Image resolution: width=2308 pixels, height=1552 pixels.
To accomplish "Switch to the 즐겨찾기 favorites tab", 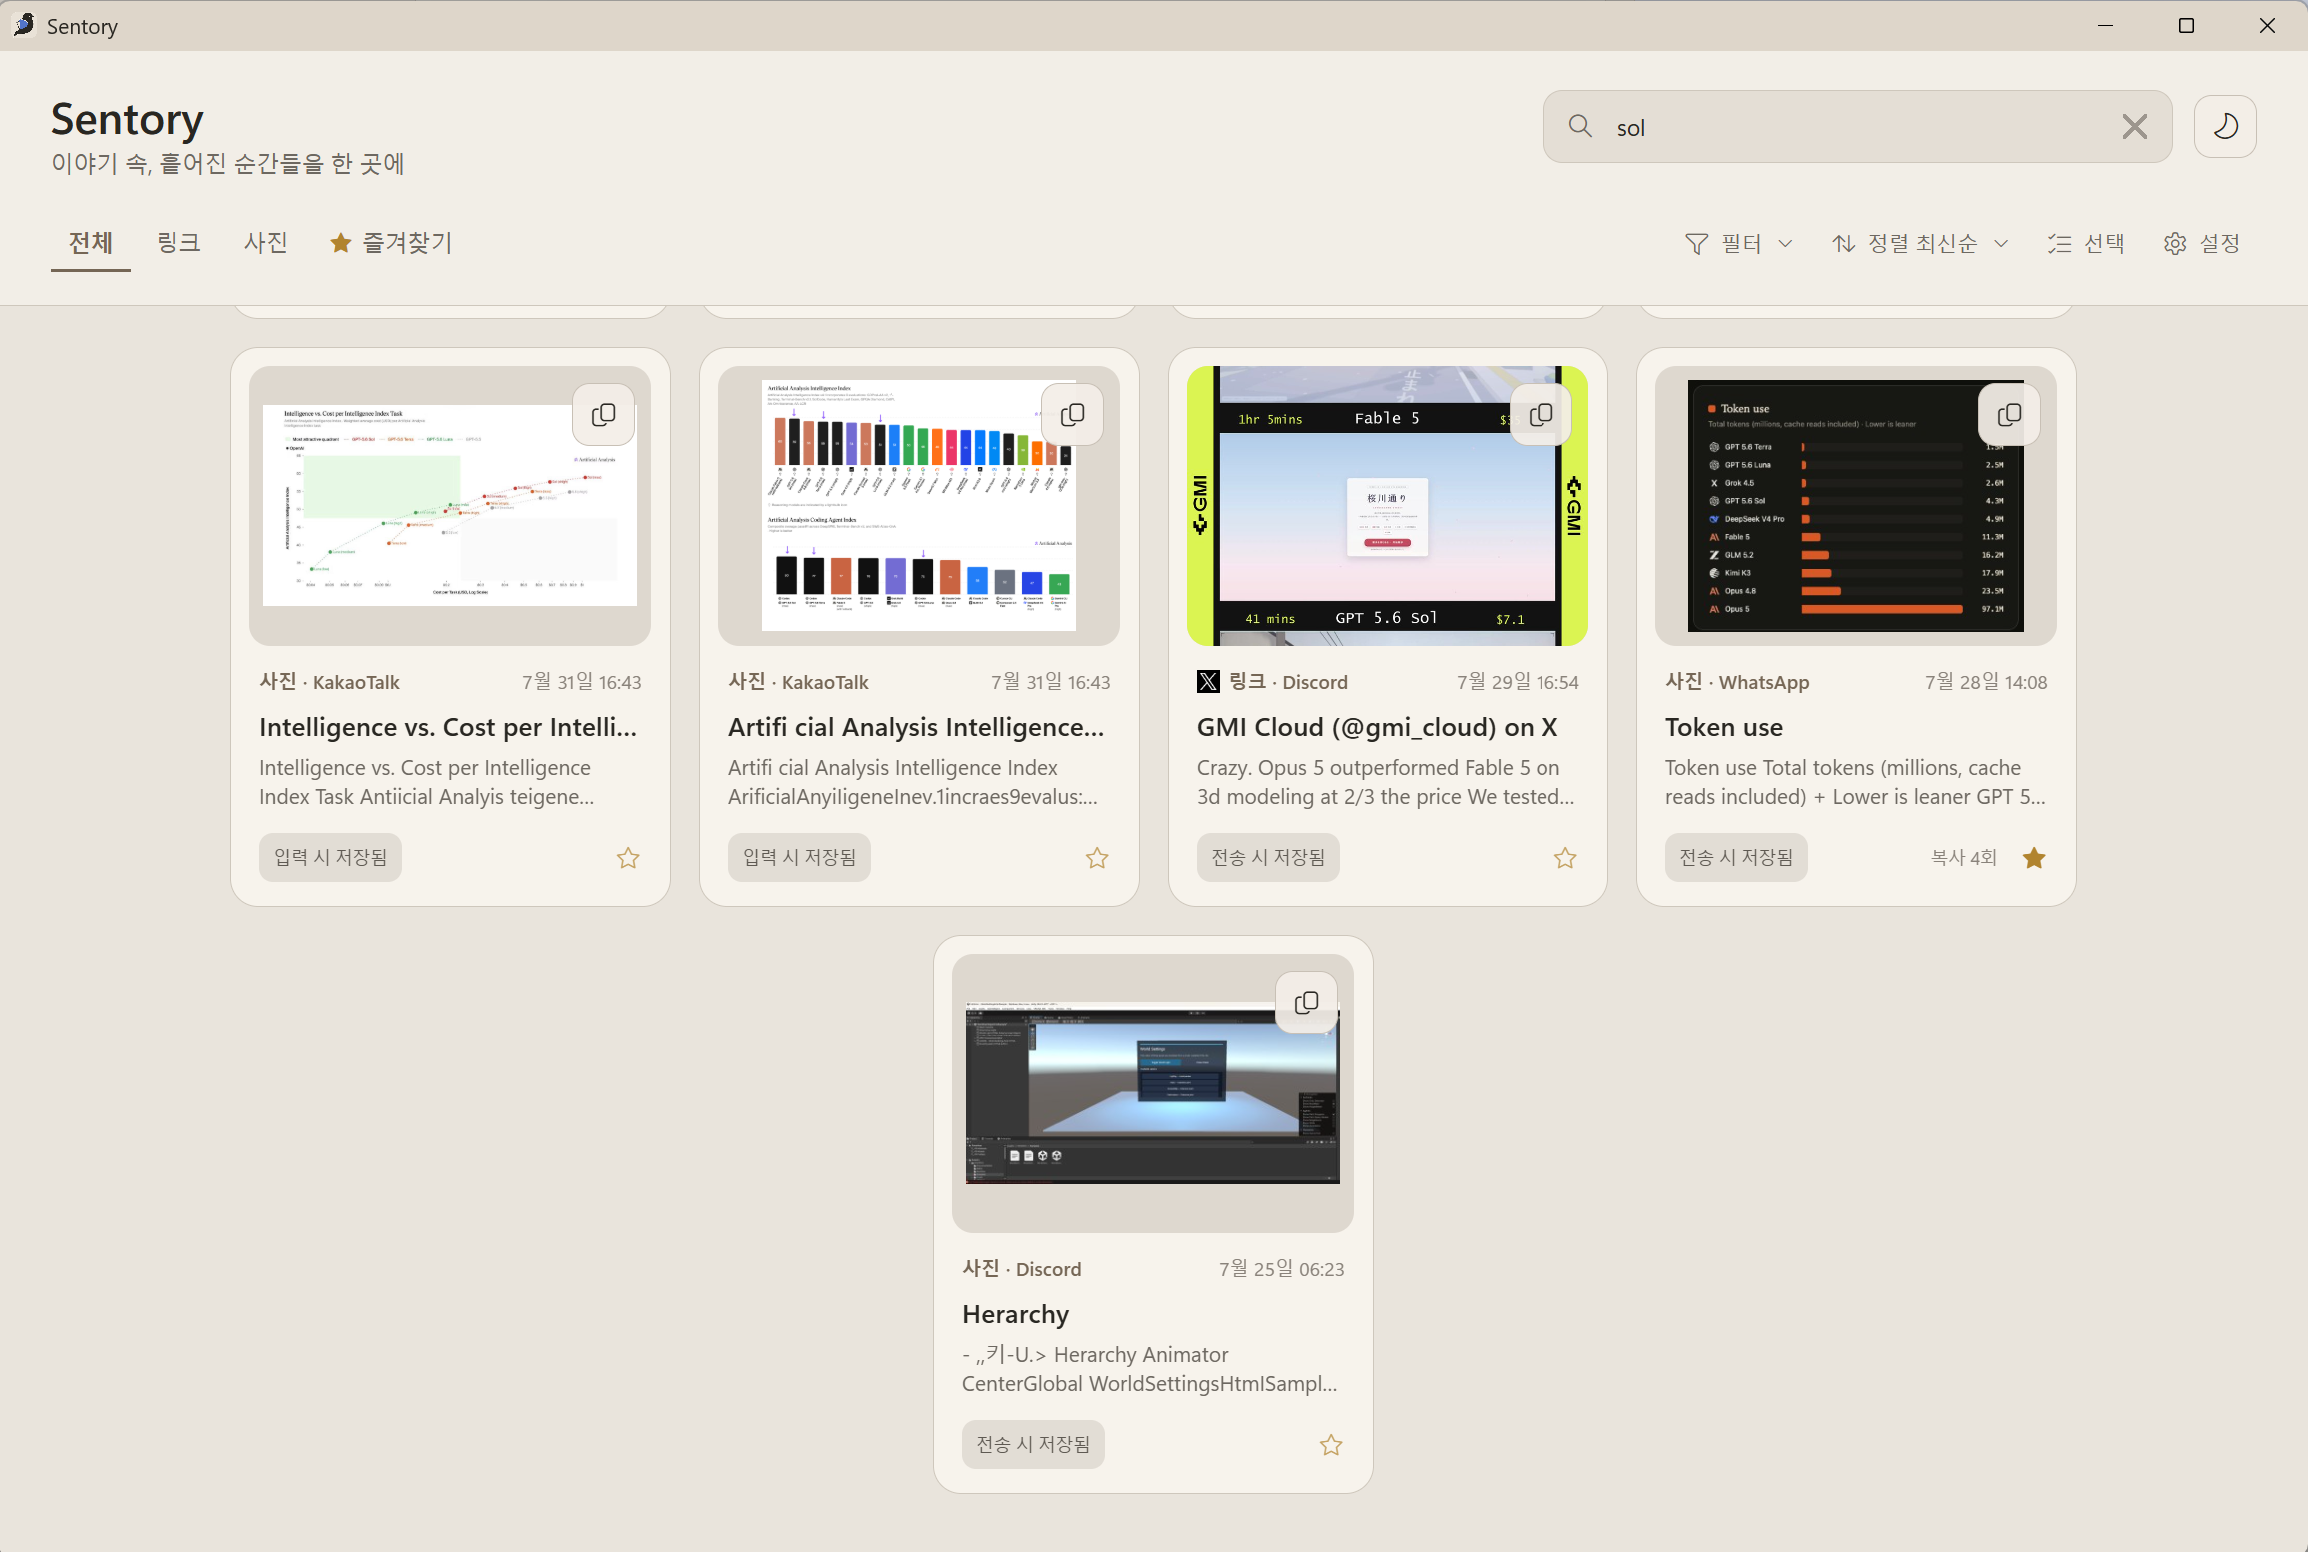I will pos(392,243).
